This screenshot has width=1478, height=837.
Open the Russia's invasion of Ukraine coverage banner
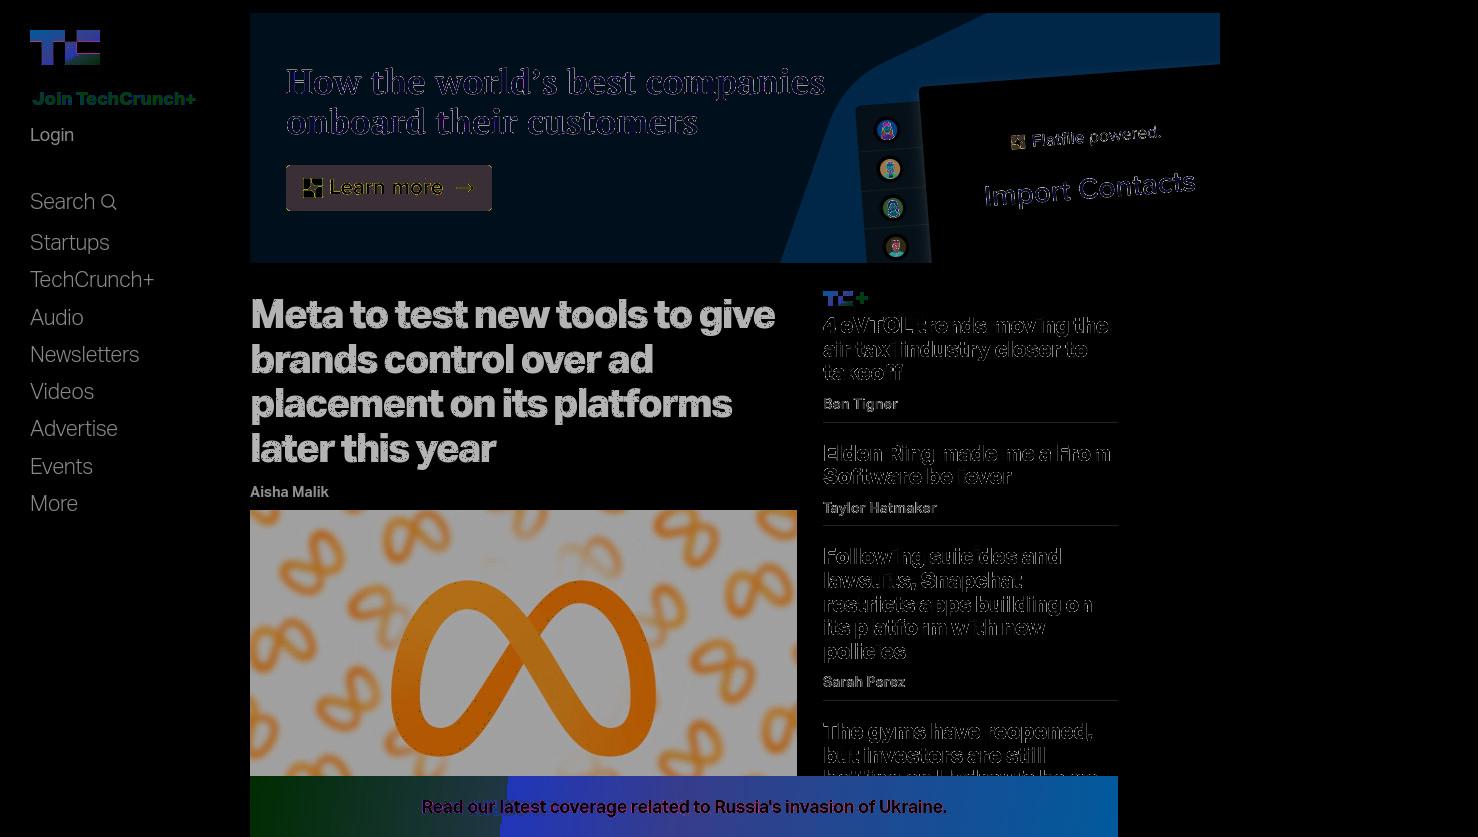pyautogui.click(x=684, y=807)
